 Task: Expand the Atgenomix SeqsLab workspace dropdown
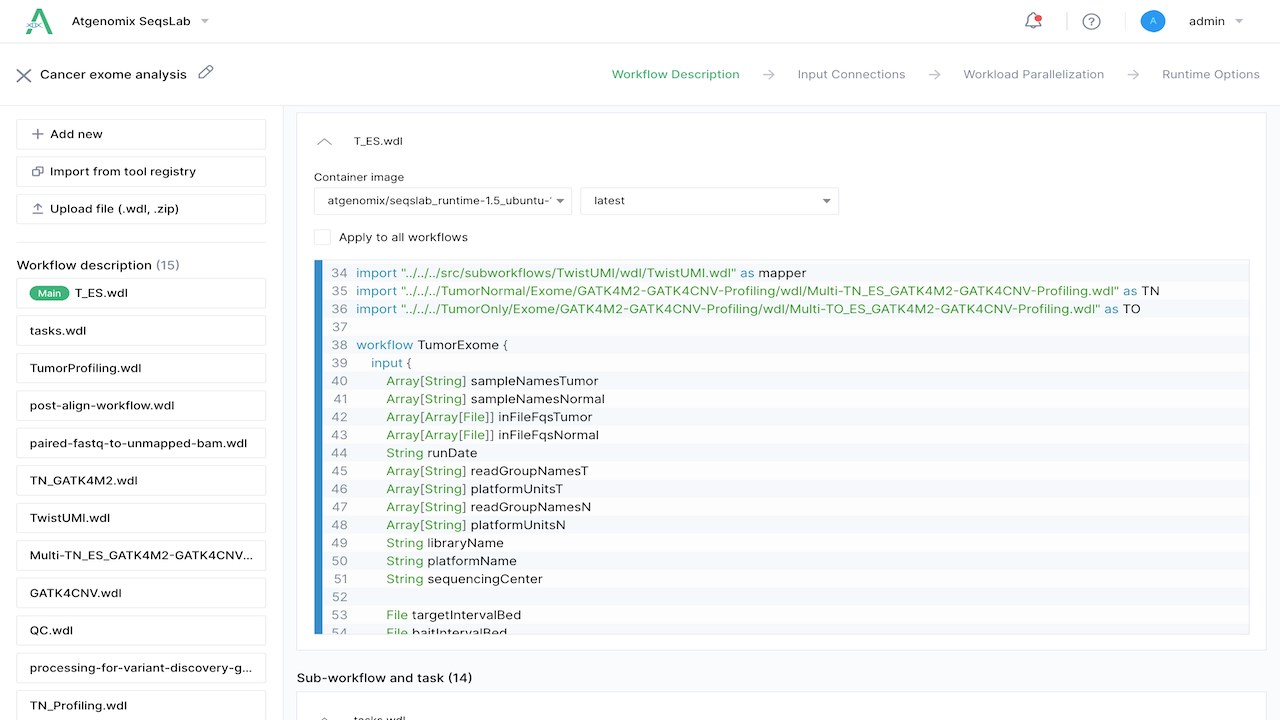pos(205,21)
